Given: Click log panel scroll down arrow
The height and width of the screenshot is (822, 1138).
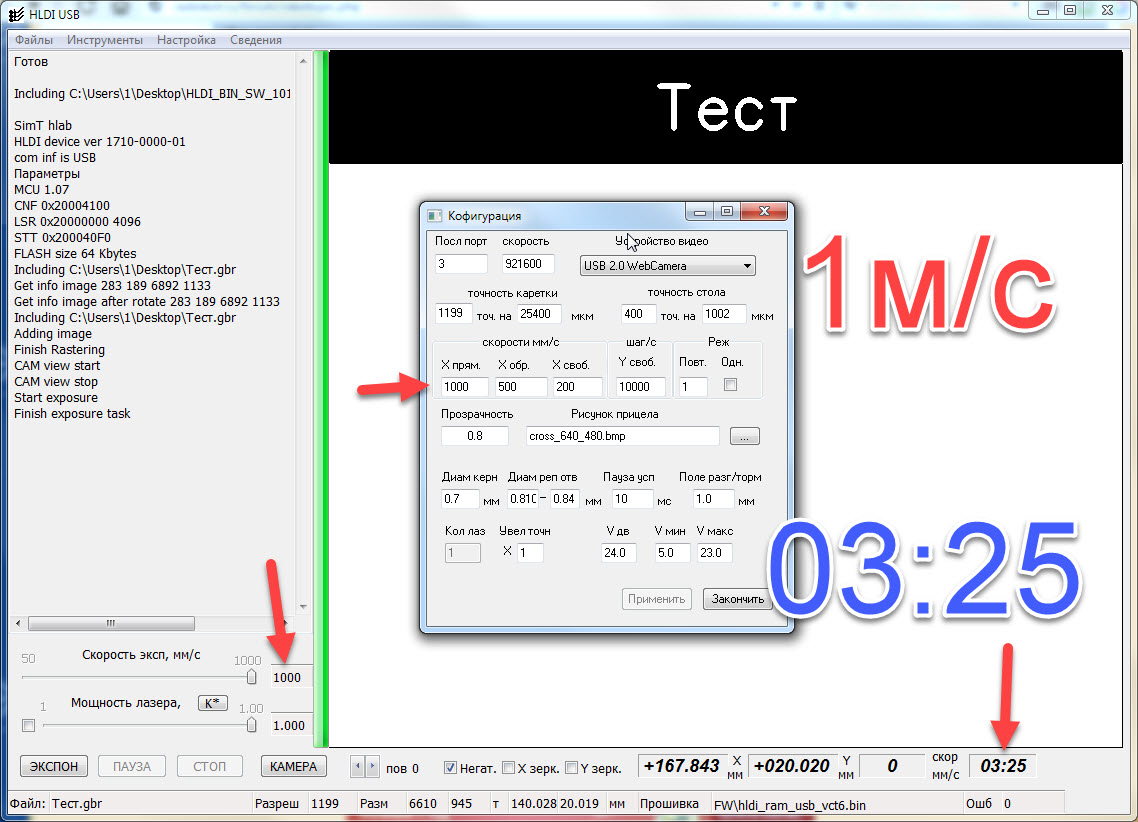Looking at the screenshot, I should 303,607.
